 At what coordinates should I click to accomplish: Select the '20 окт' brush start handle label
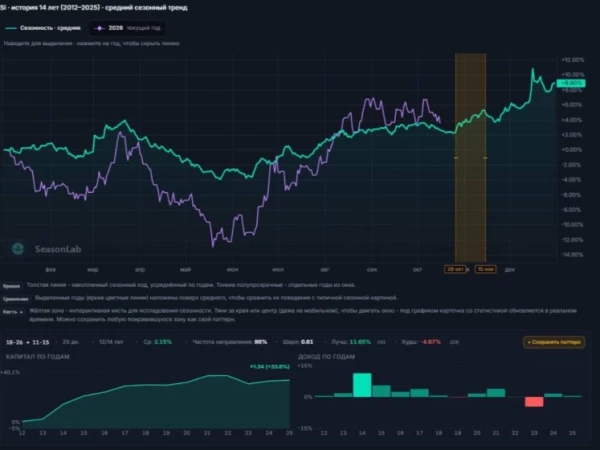point(455,269)
